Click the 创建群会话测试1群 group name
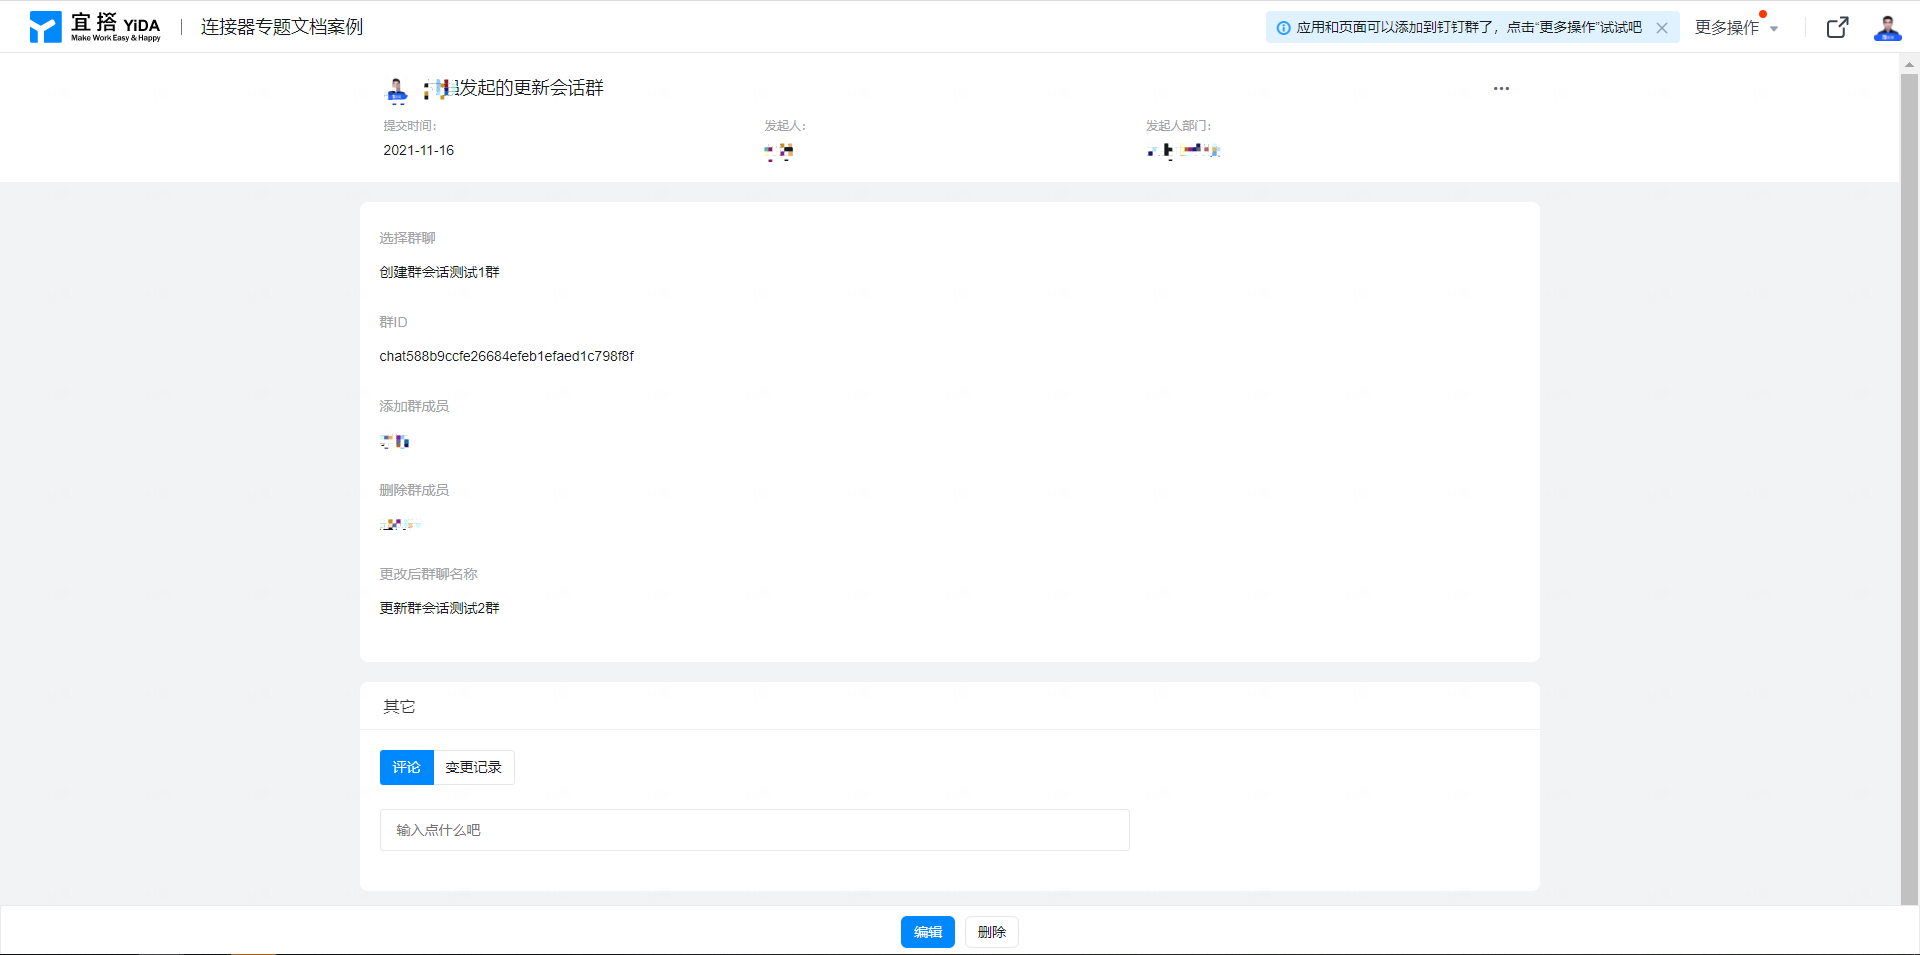This screenshot has width=1920, height=955. tap(439, 272)
